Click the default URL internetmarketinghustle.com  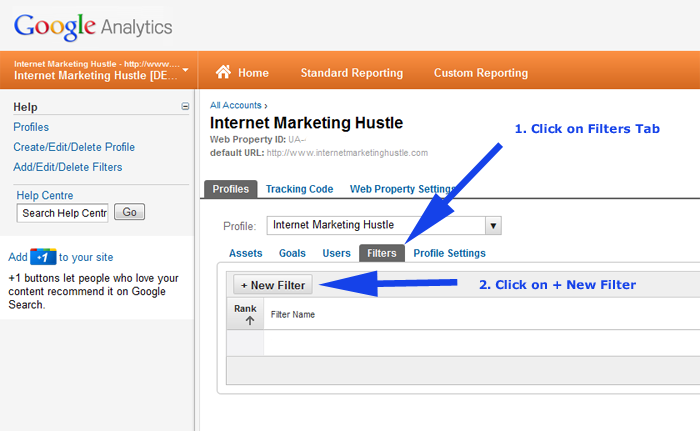tap(347, 153)
